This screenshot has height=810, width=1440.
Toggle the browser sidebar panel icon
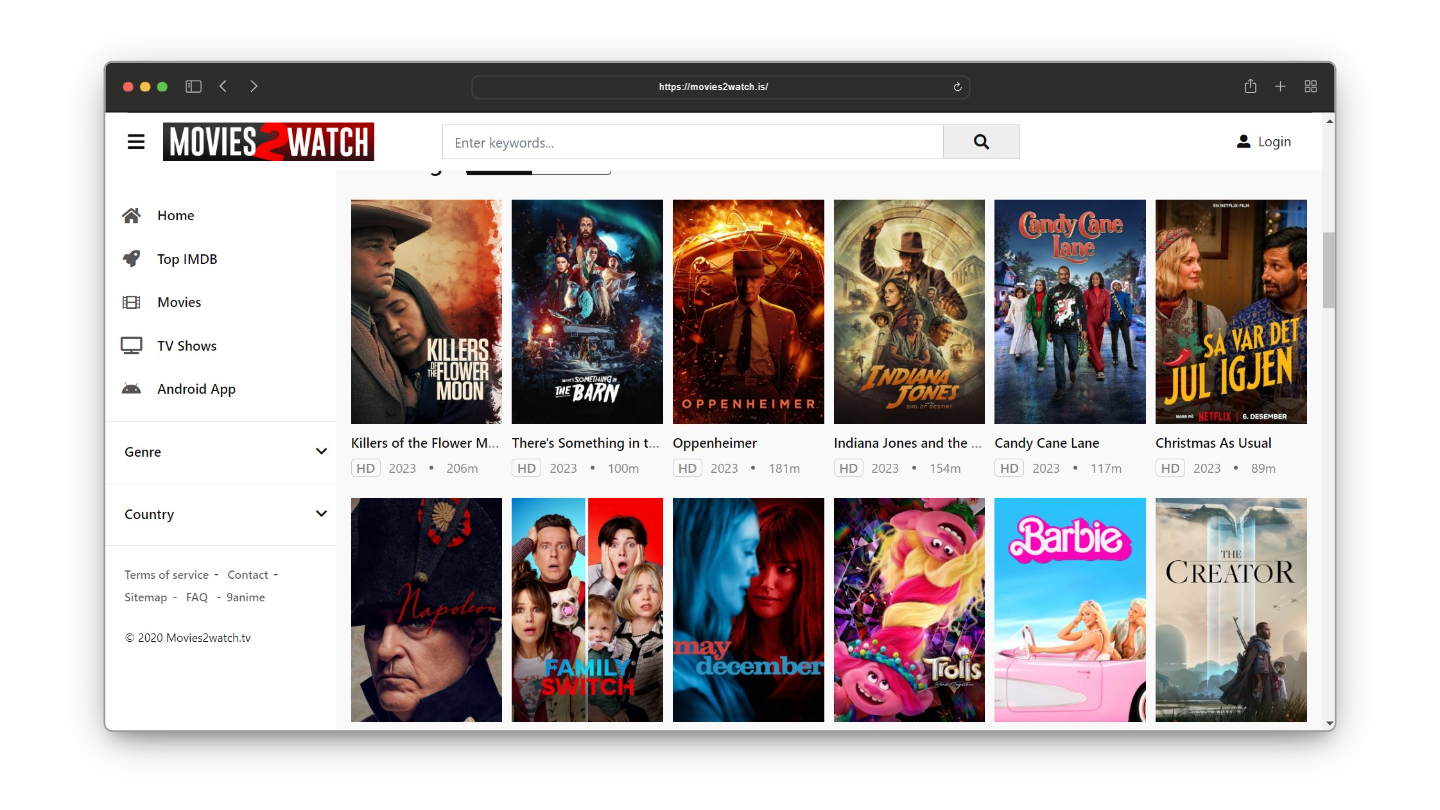[194, 87]
